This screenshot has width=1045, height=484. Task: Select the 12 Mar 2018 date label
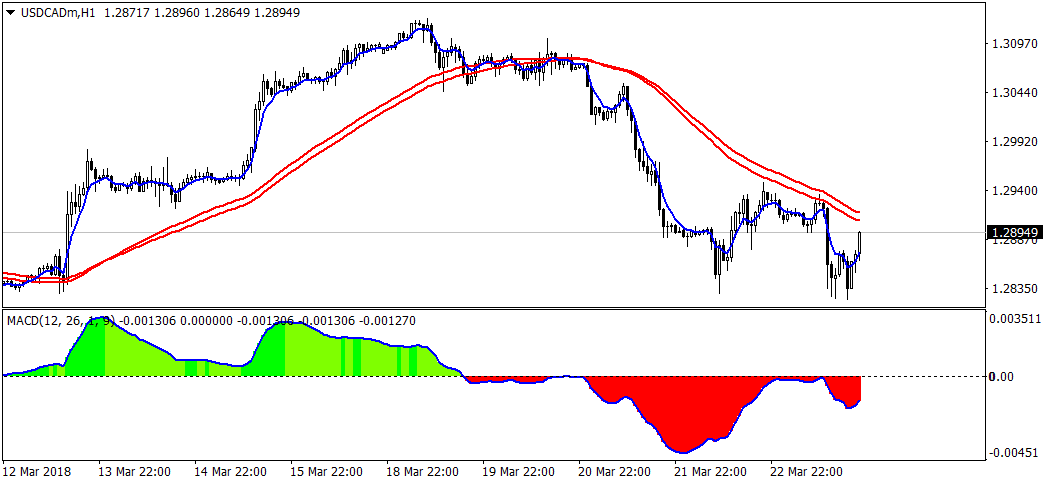[x=38, y=471]
